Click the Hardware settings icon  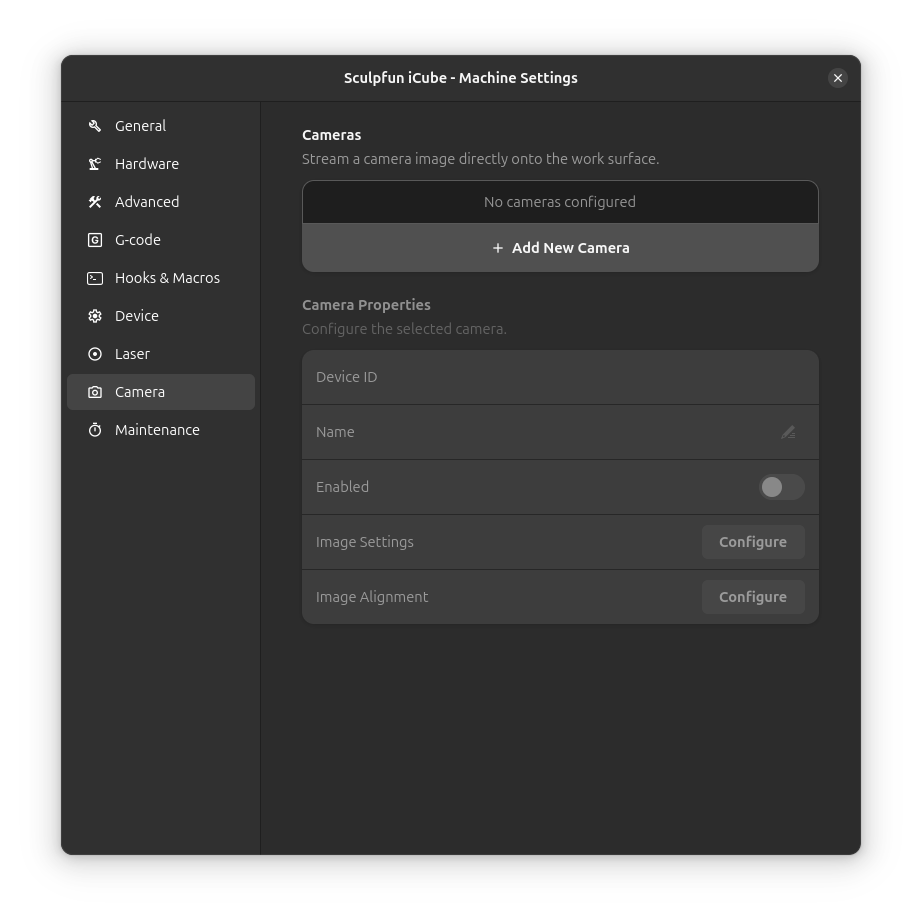pyautogui.click(x=94, y=164)
